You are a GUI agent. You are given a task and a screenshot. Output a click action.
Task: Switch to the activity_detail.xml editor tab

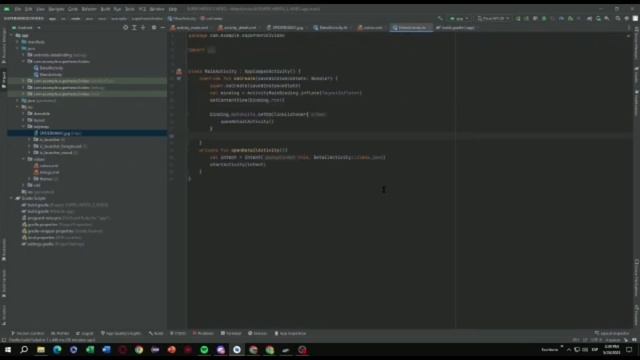238,28
